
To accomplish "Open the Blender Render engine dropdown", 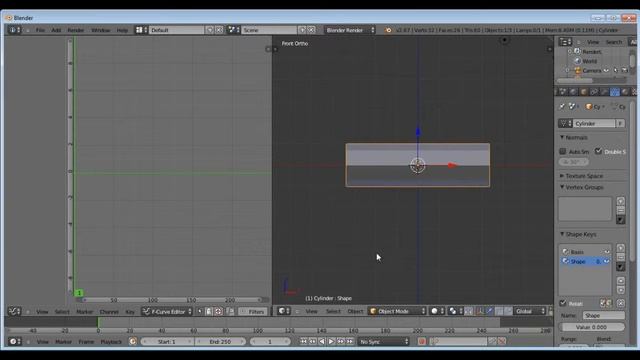I will [x=350, y=30].
